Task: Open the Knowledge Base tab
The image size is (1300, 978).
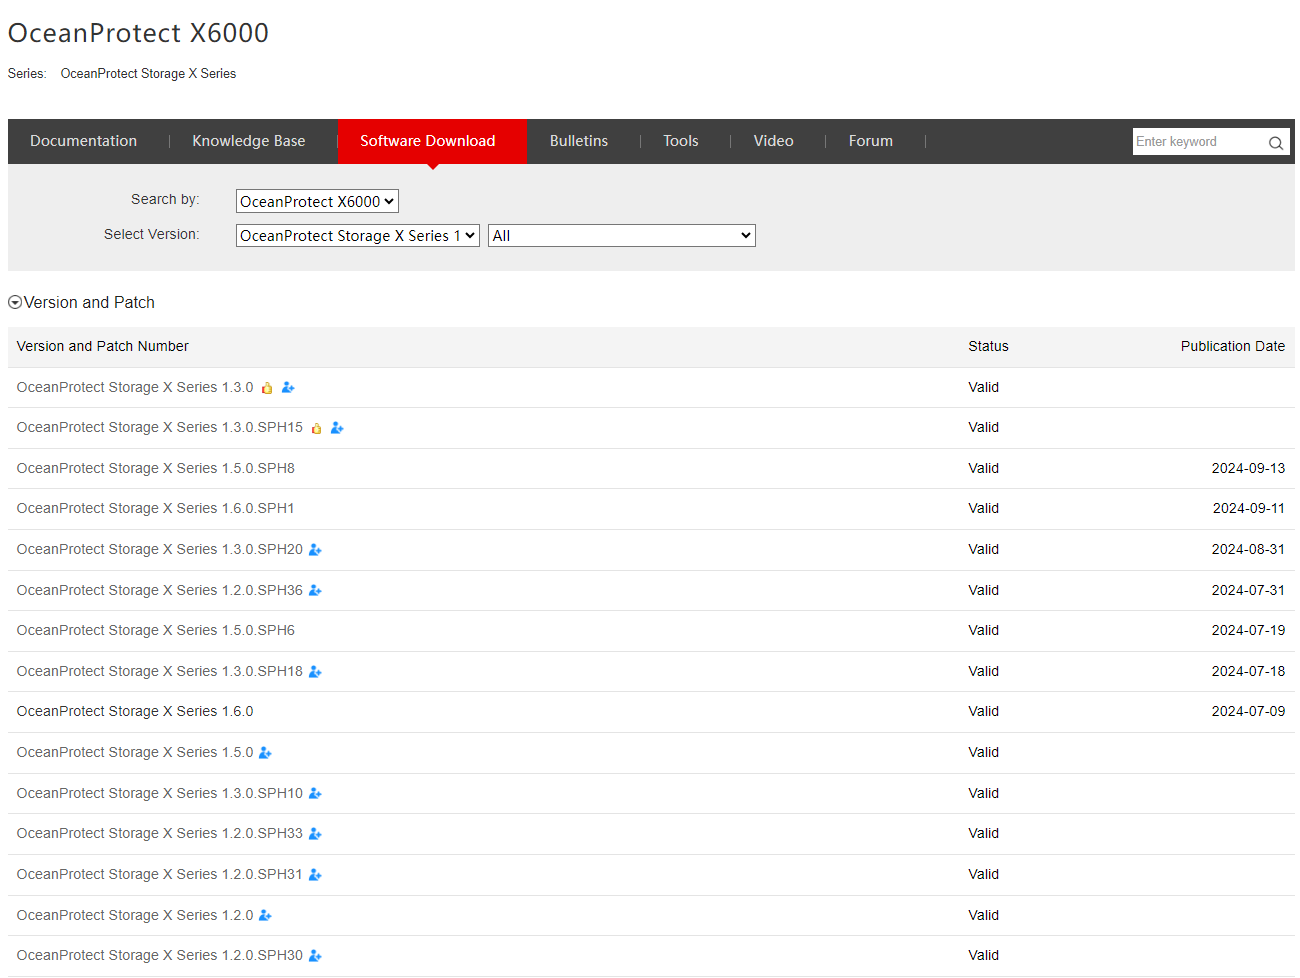Action: [249, 141]
